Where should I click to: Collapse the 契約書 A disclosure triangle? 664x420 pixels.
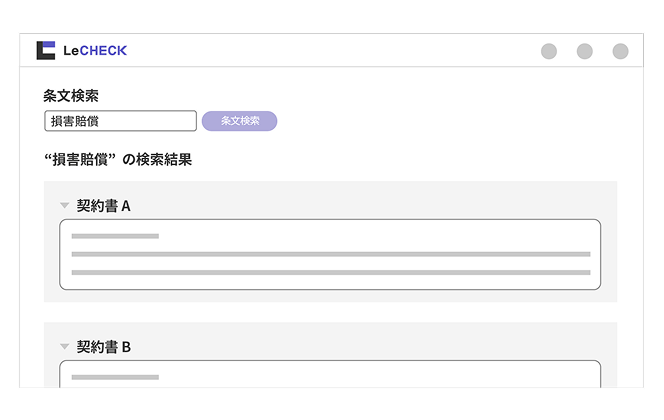(x=64, y=206)
